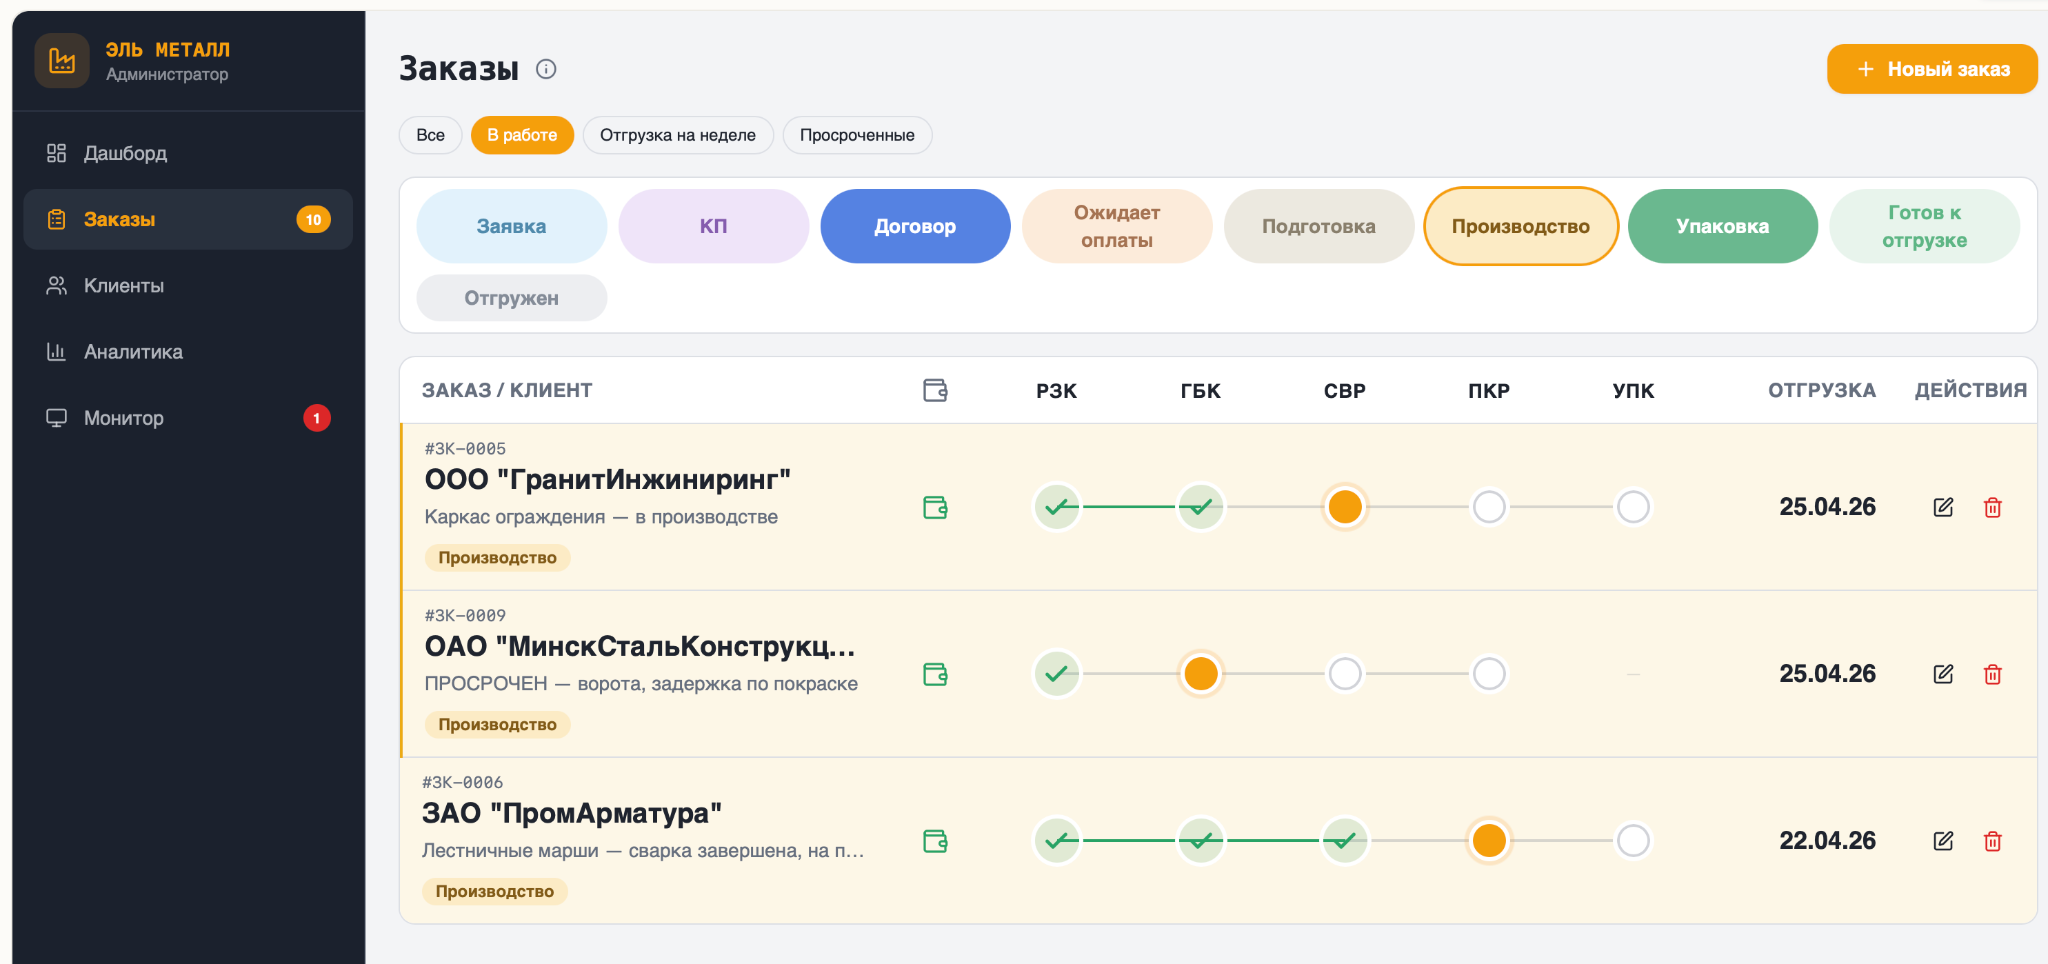Filter by Подготовка stage
The image size is (2048, 964).
click(1319, 226)
